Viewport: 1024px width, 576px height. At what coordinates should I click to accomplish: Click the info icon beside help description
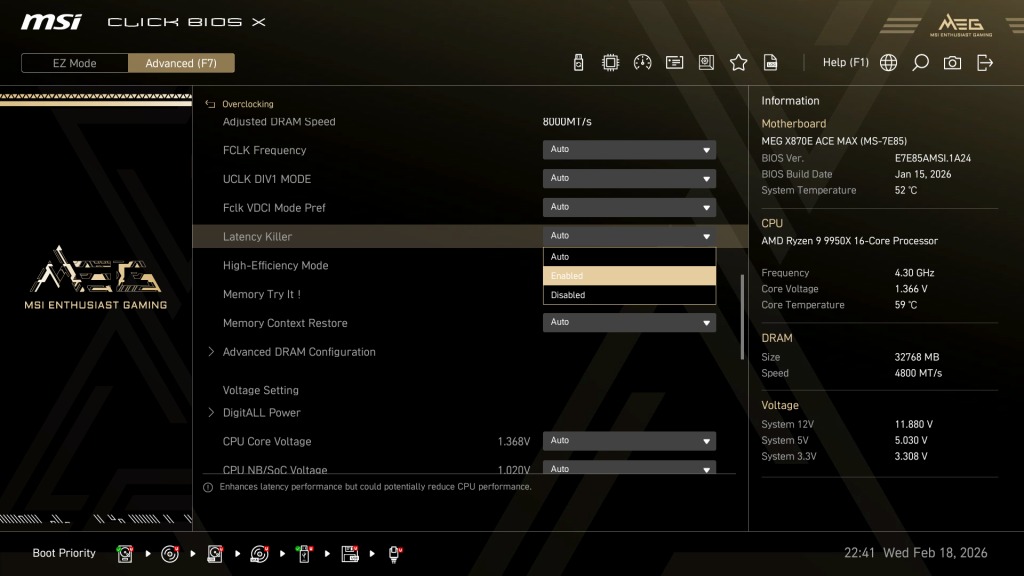(x=208, y=487)
